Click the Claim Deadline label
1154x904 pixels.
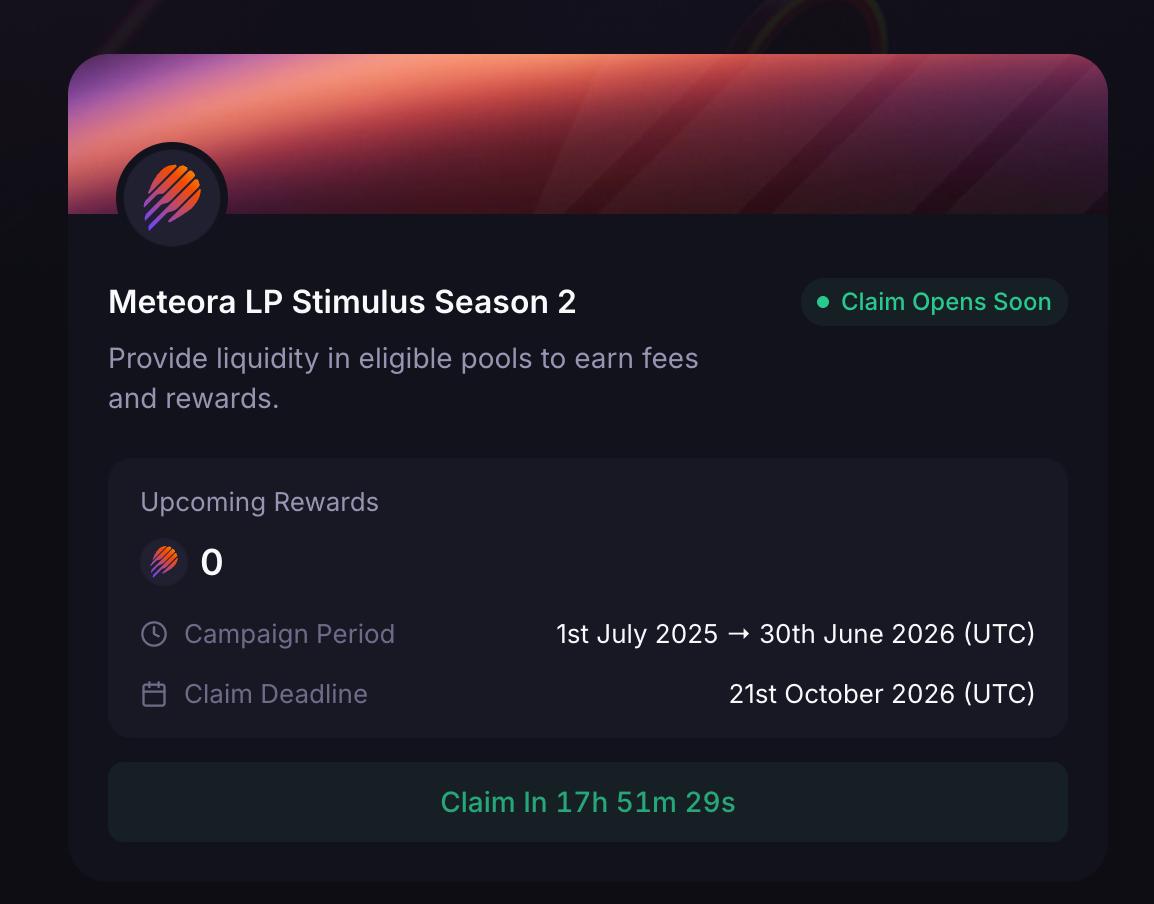[275, 694]
